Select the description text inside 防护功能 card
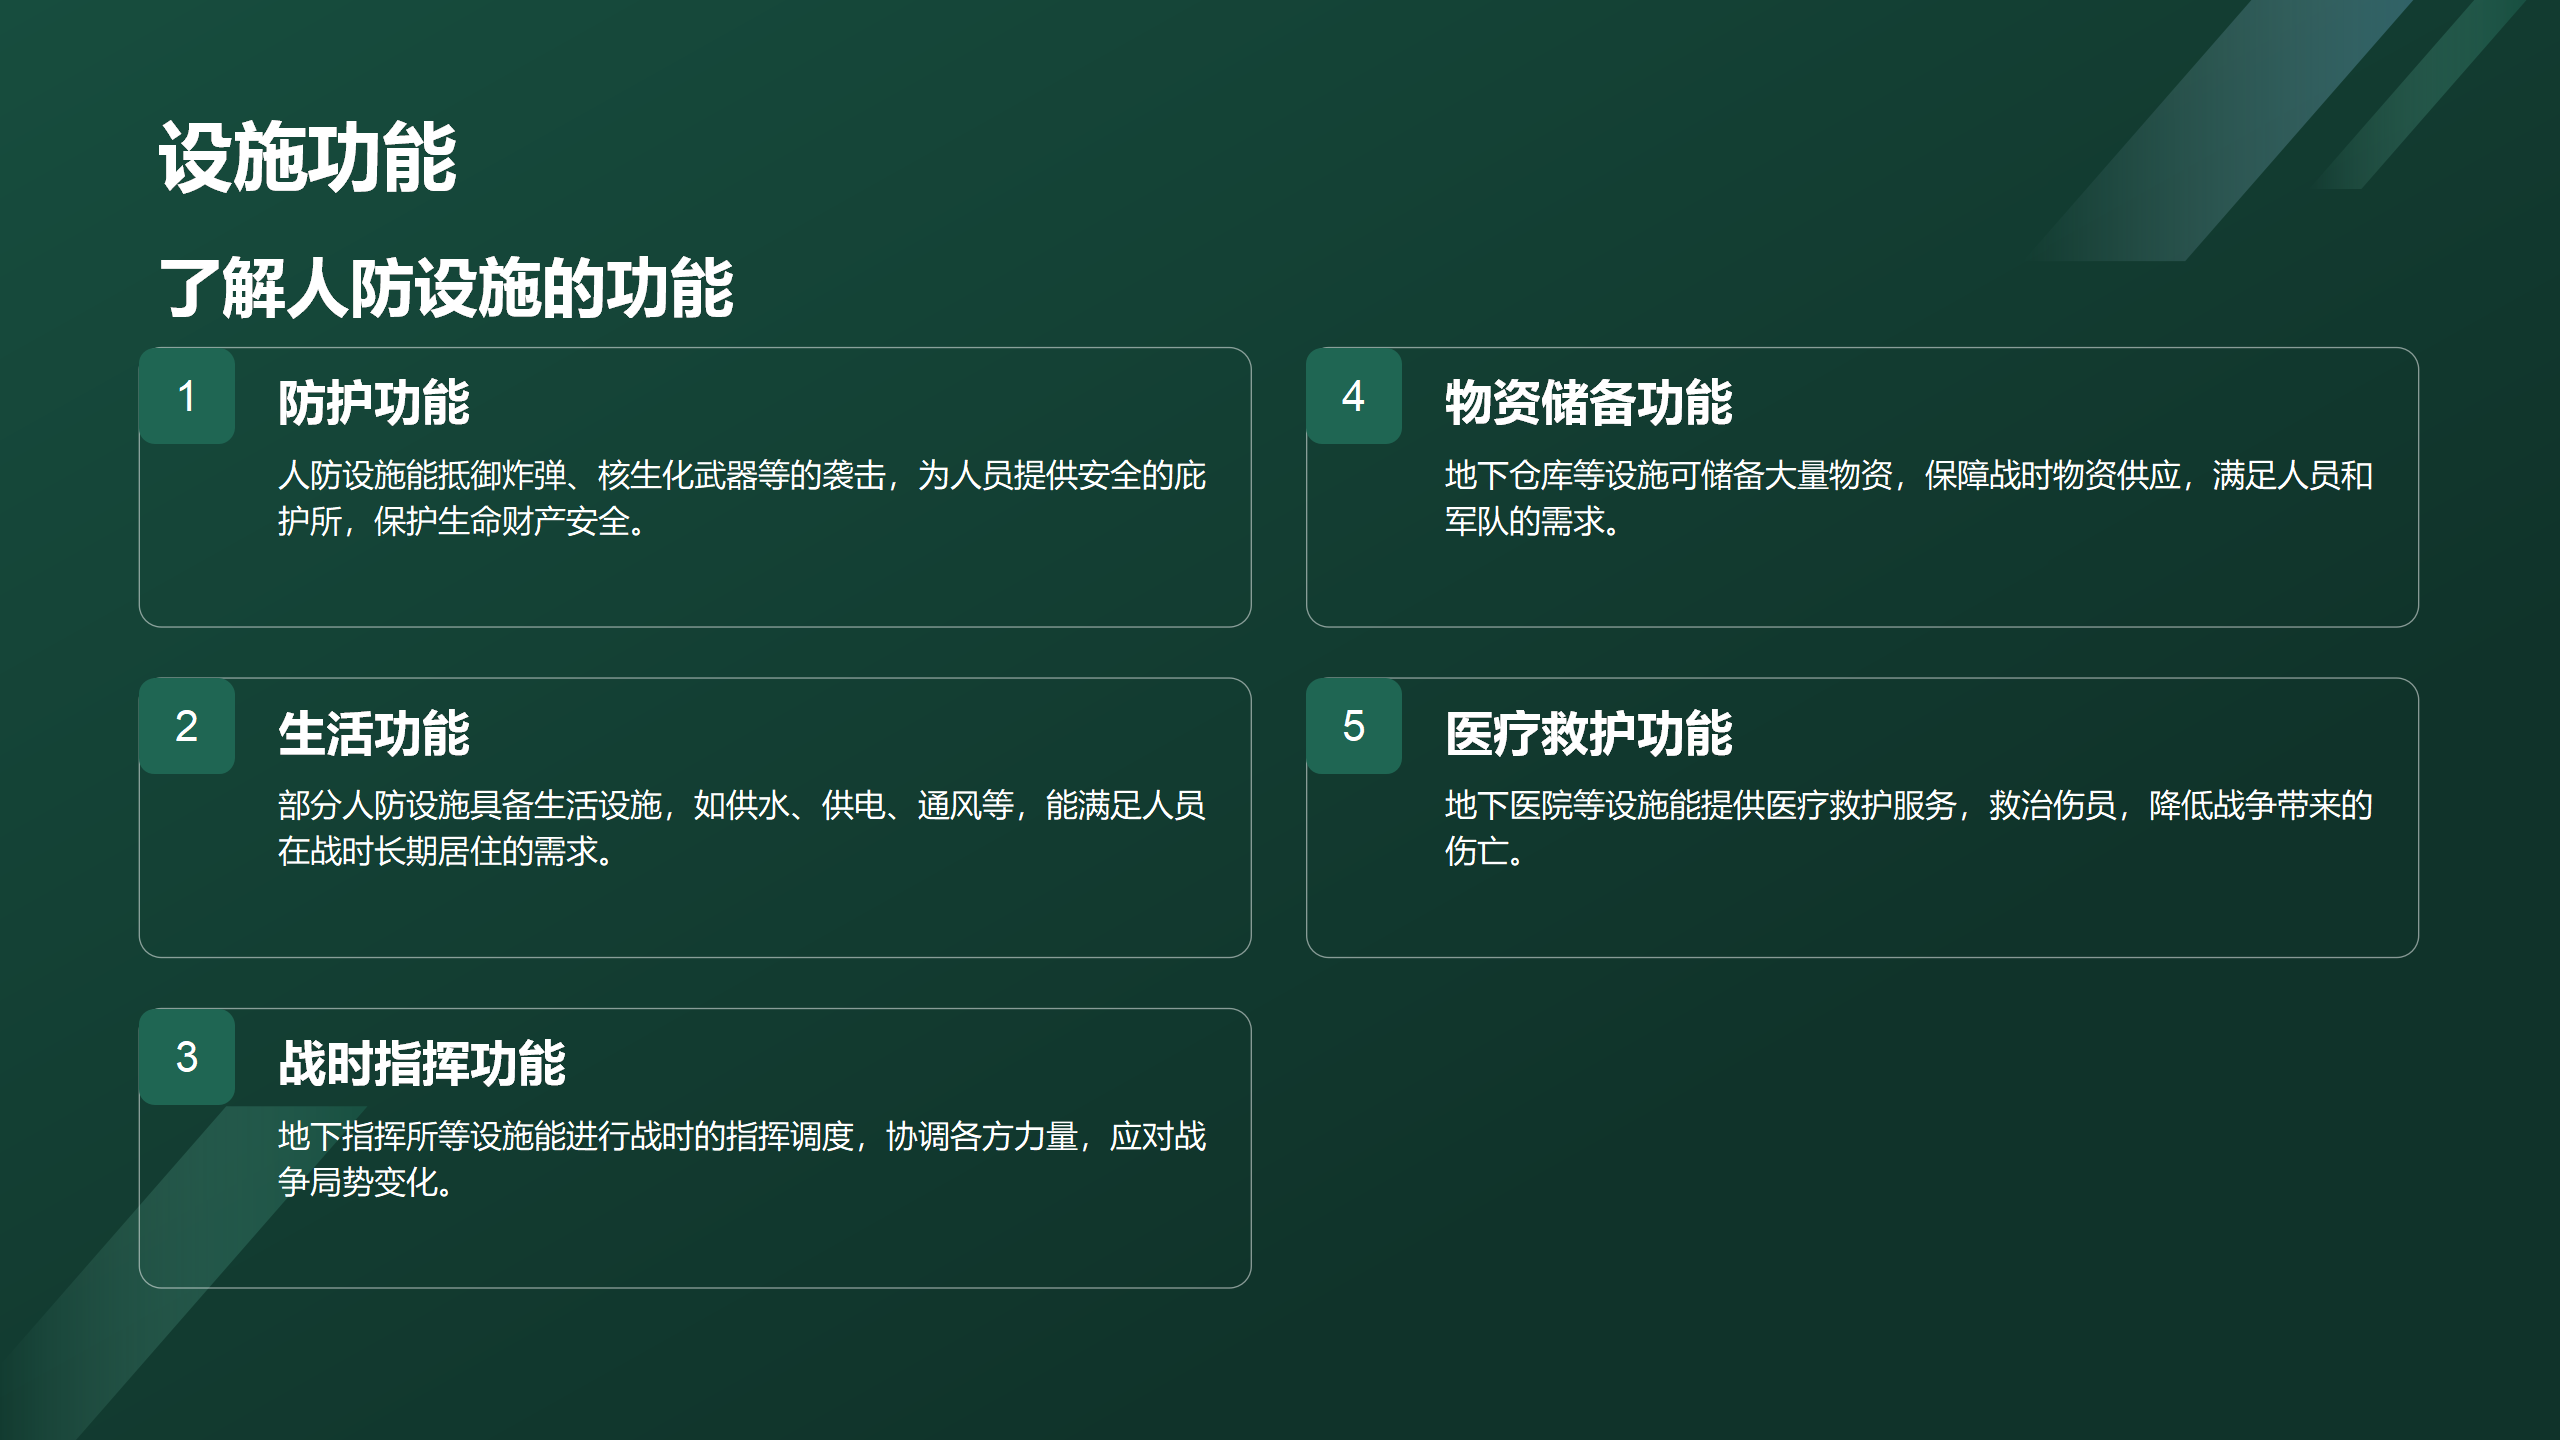The image size is (2560, 1440). click(740, 503)
